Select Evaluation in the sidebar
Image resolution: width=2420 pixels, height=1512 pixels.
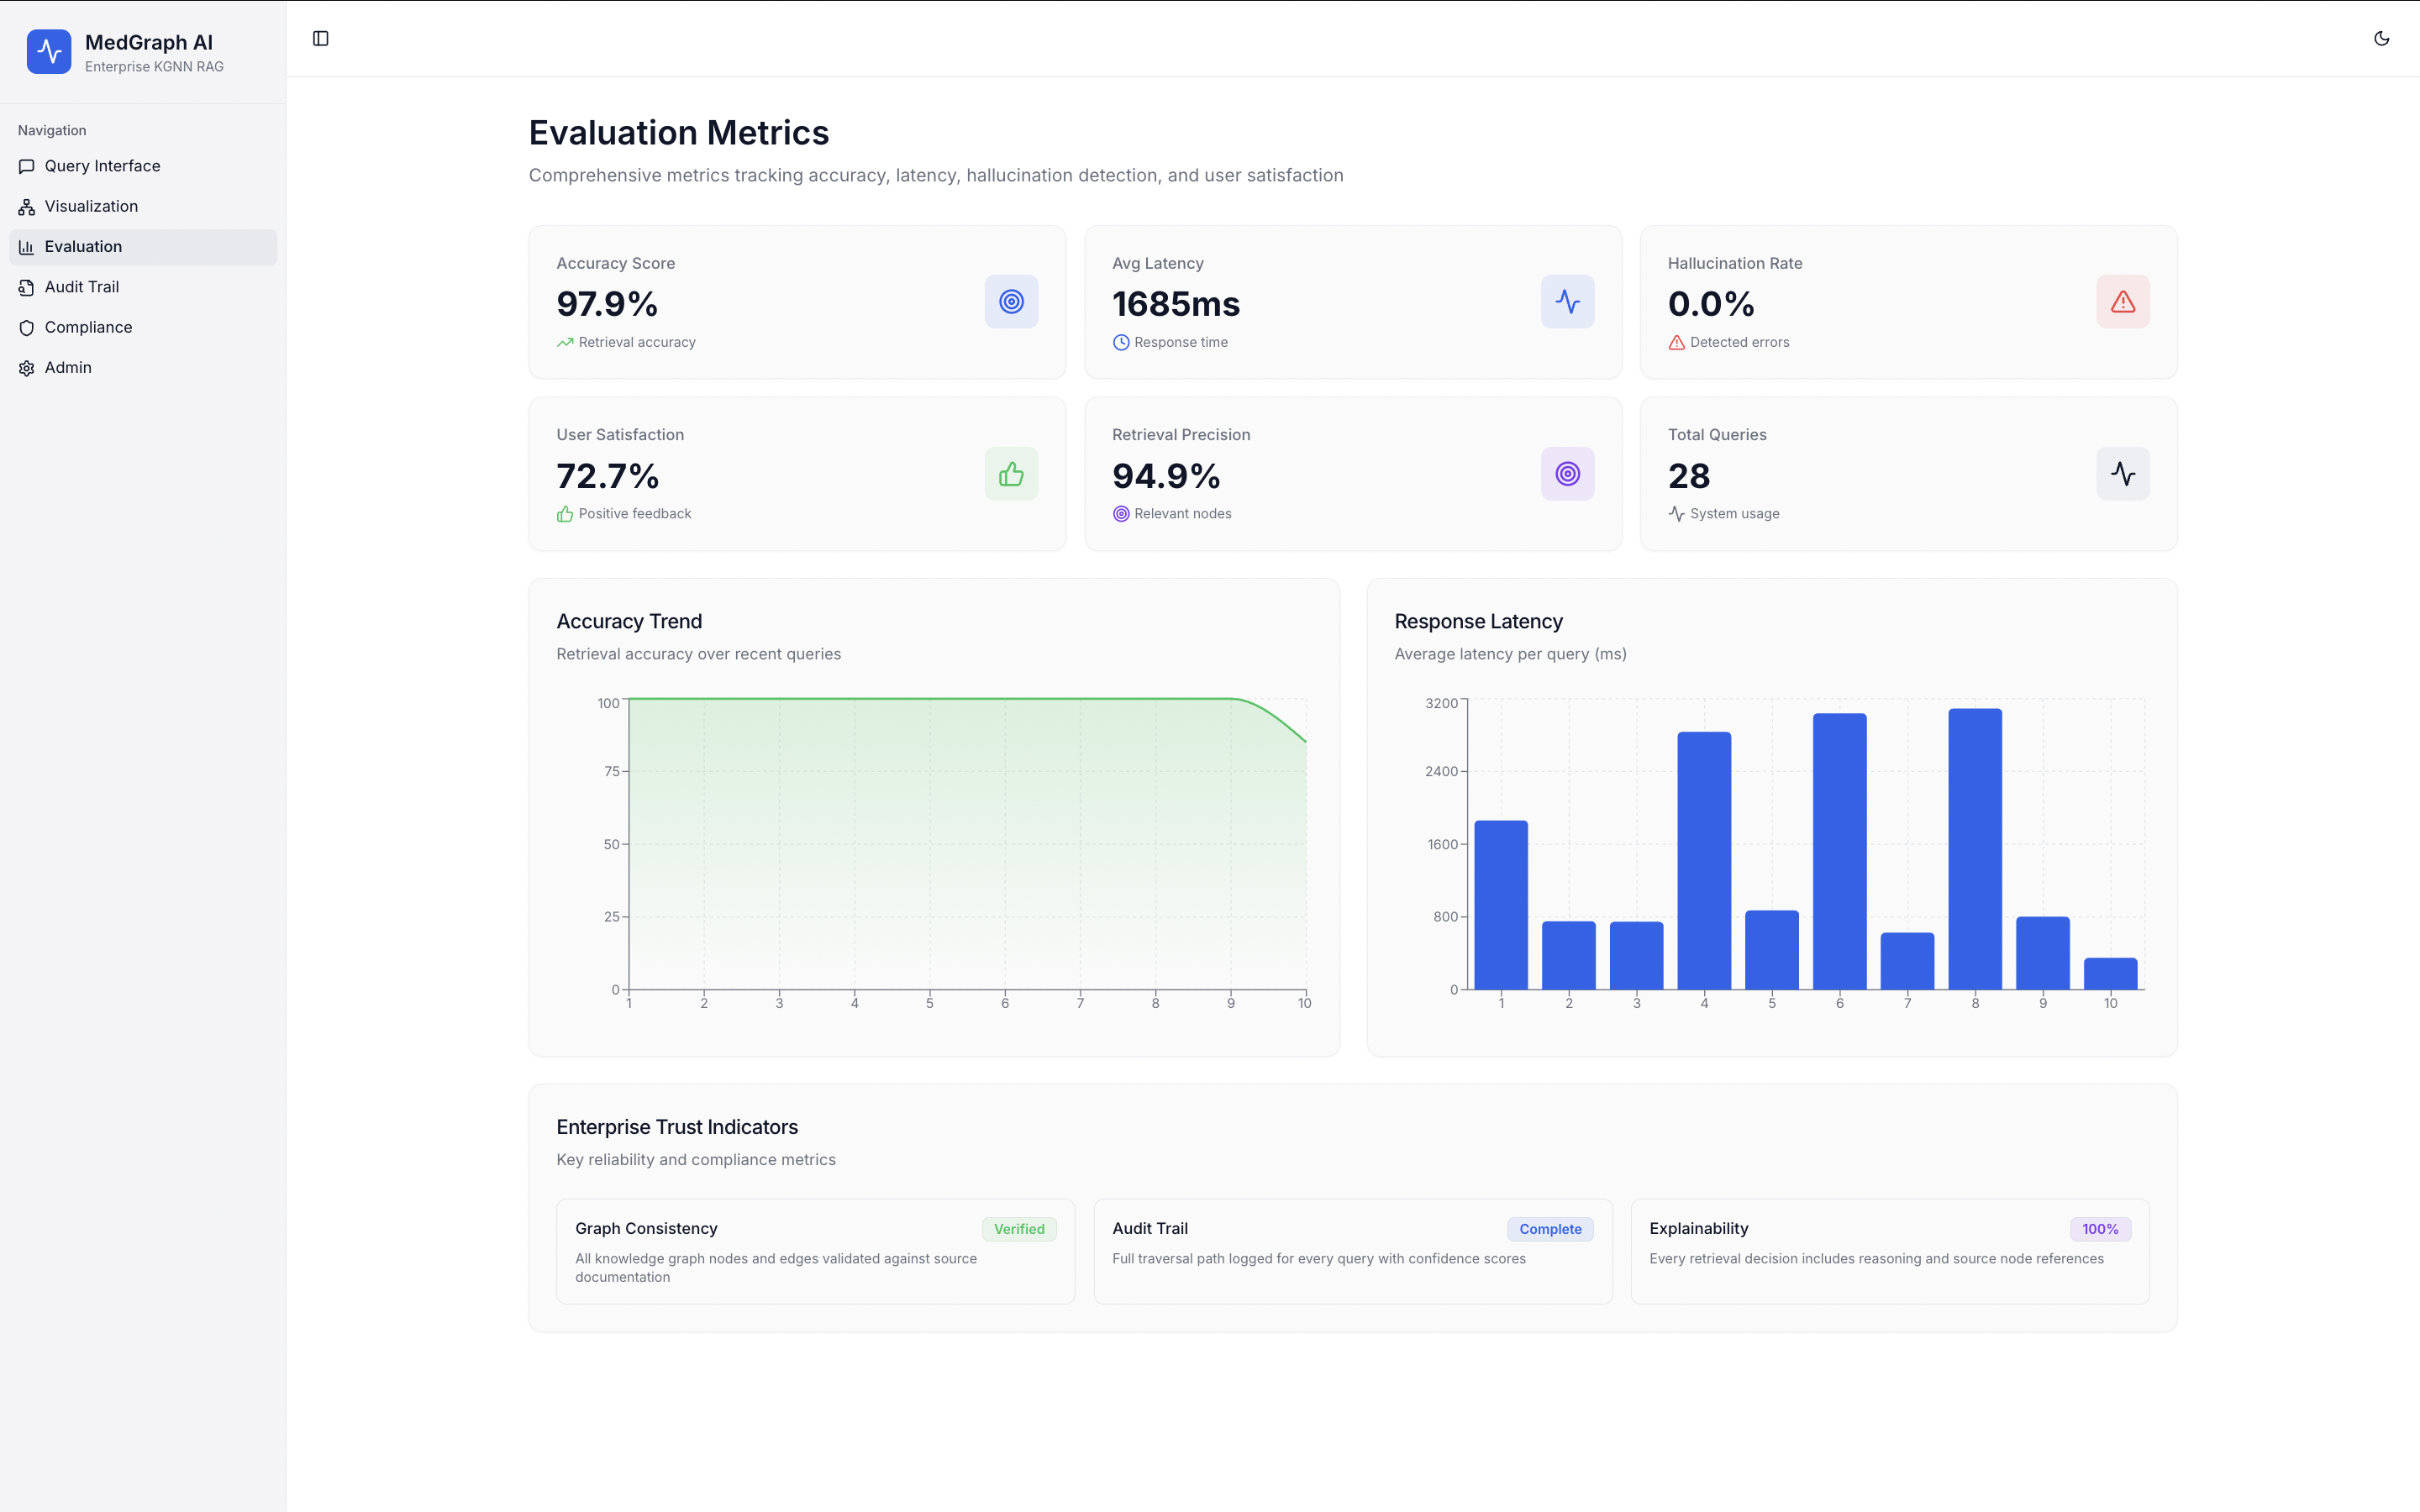point(83,247)
